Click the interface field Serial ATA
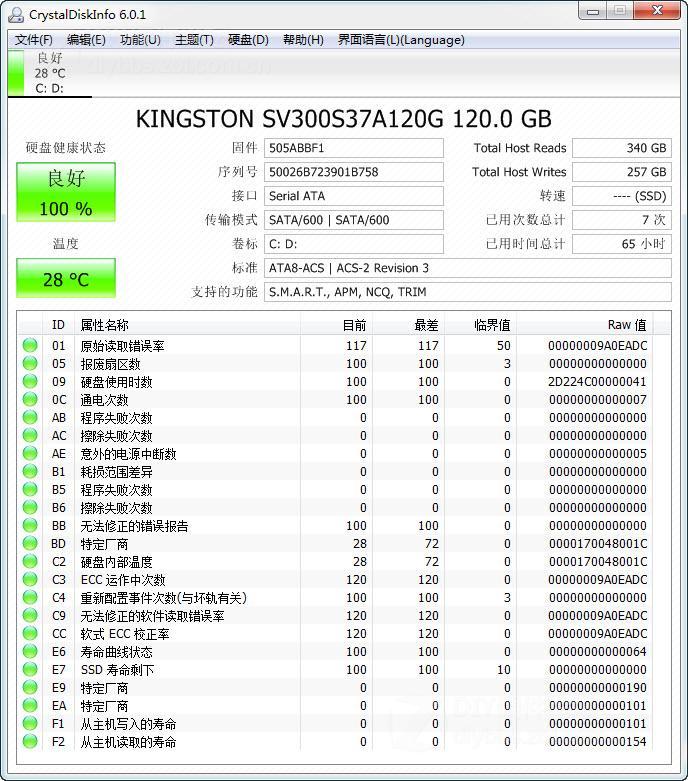 pyautogui.click(x=354, y=196)
